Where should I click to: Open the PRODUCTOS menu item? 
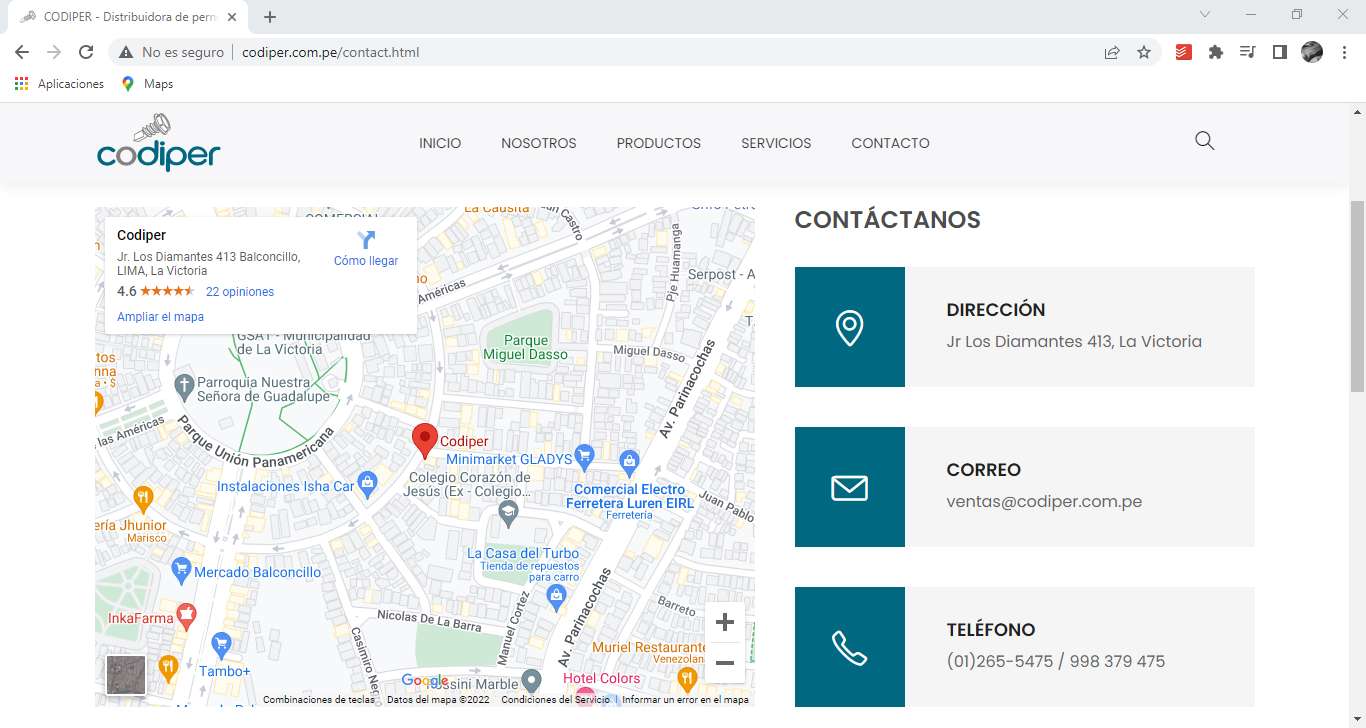click(x=659, y=143)
